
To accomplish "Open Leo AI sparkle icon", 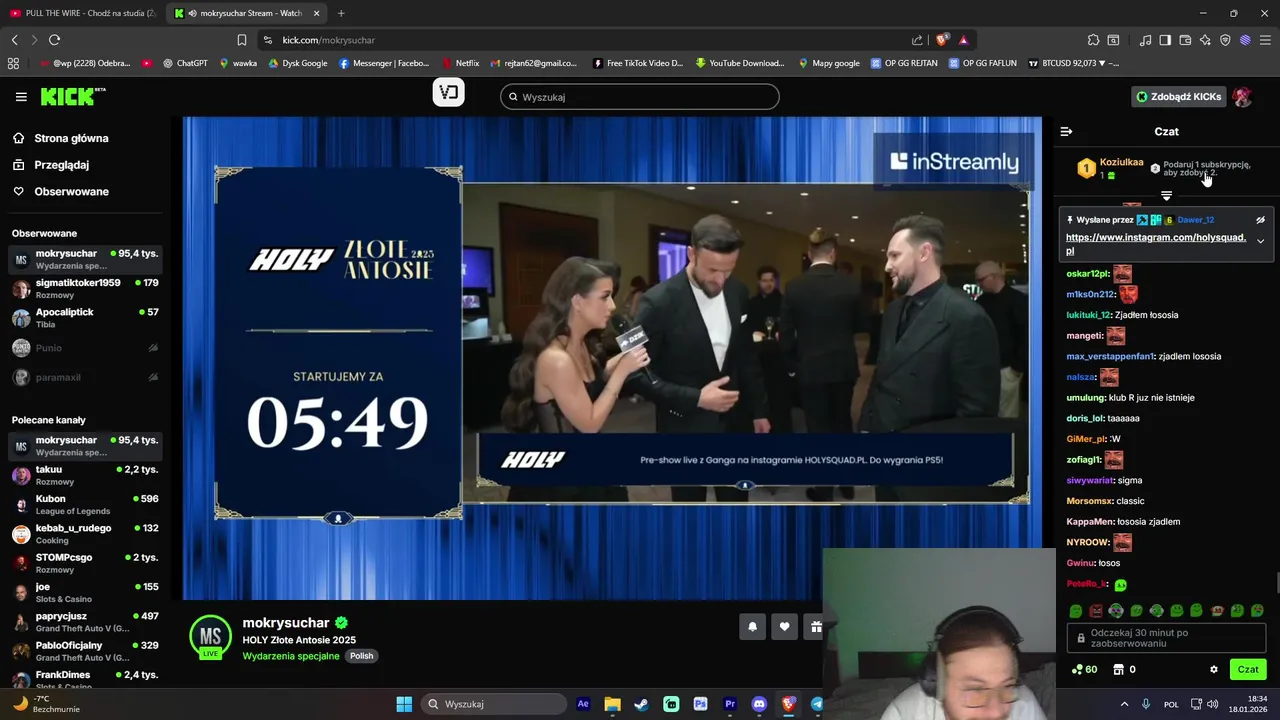I will tap(1205, 40).
